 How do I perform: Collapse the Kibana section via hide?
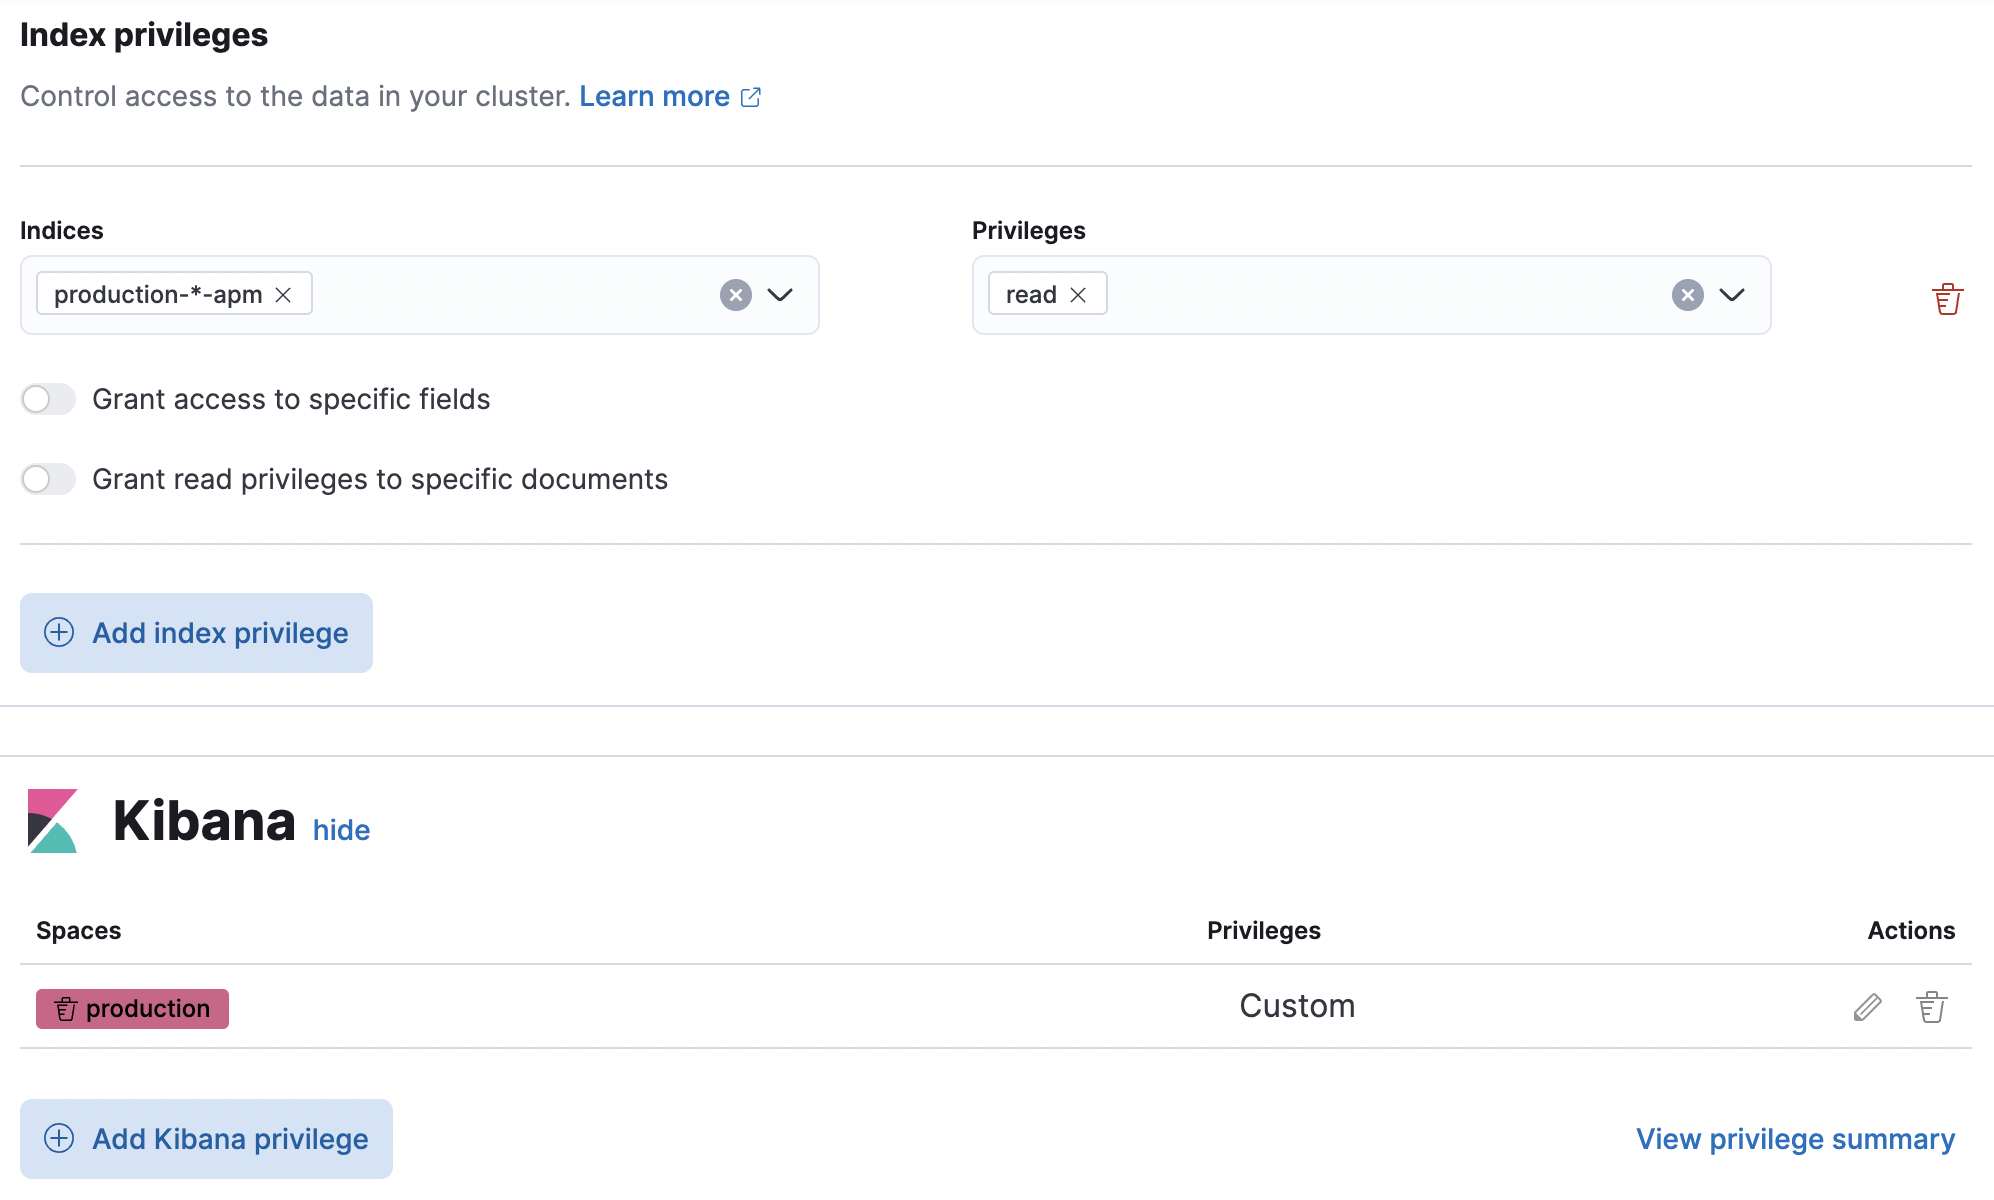340,830
